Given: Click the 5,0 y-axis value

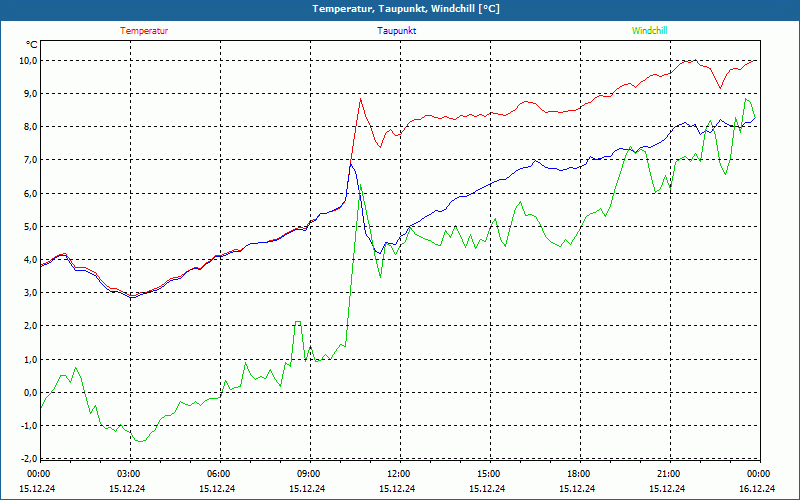Looking at the screenshot, I should click(x=30, y=227).
